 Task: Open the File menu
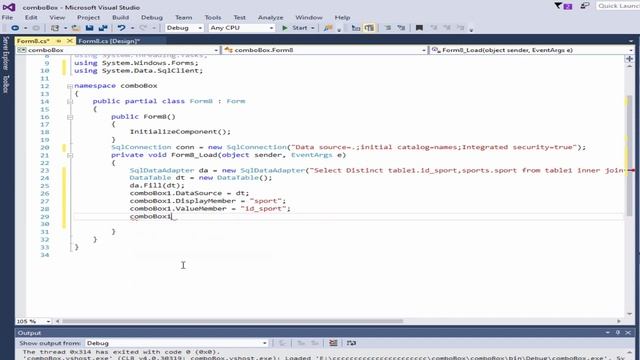[x=7, y=18]
